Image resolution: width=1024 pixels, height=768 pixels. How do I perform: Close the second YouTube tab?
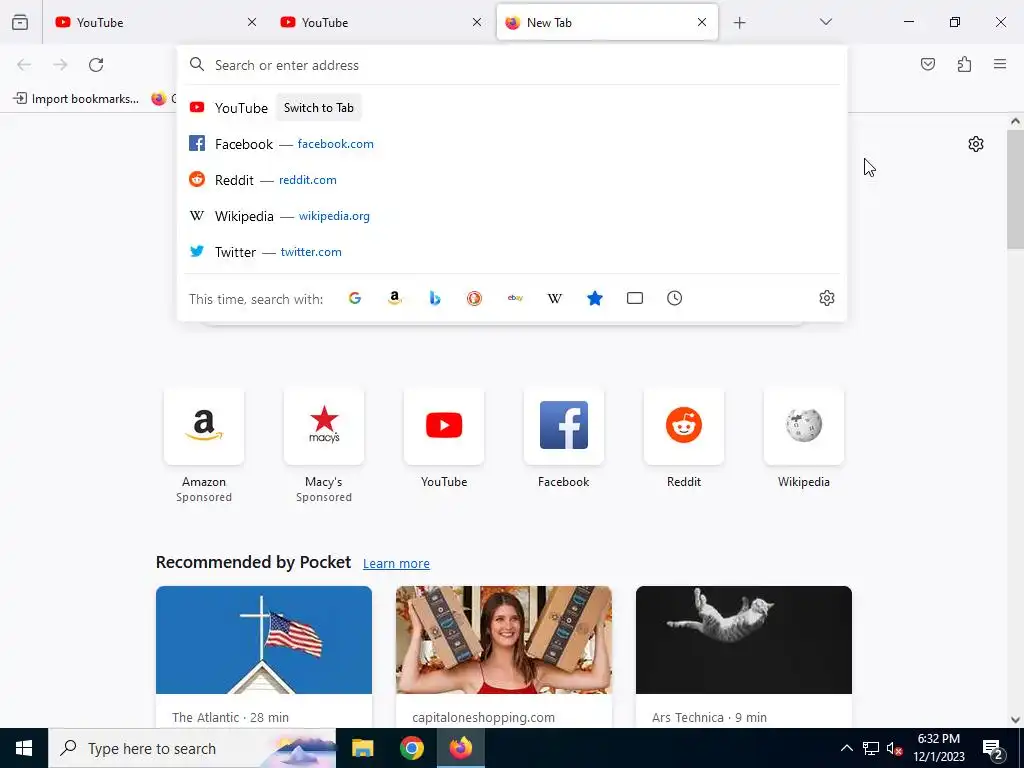tap(477, 22)
